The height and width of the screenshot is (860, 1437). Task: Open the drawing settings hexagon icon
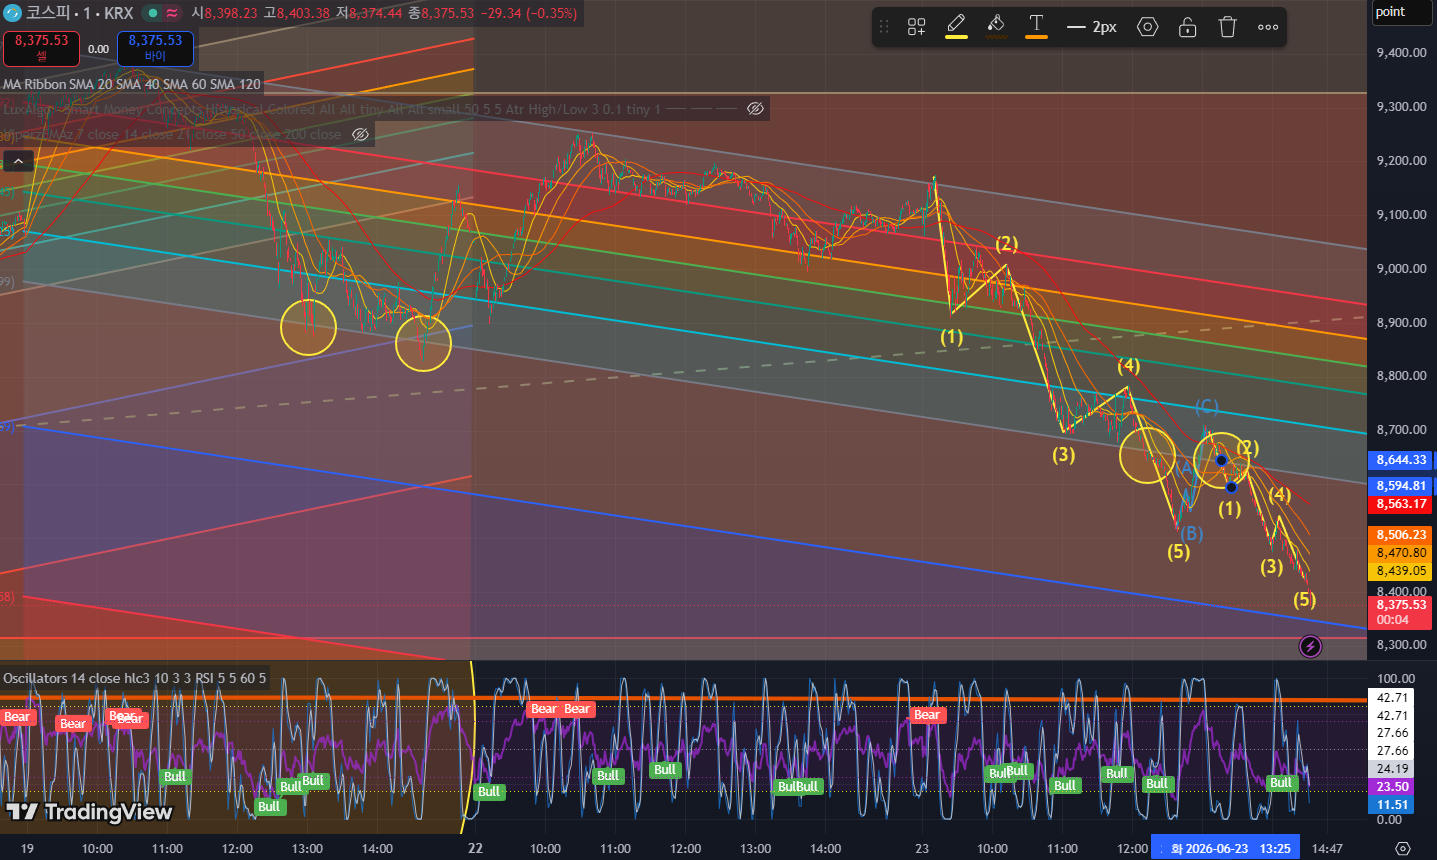pyautogui.click(x=1148, y=27)
